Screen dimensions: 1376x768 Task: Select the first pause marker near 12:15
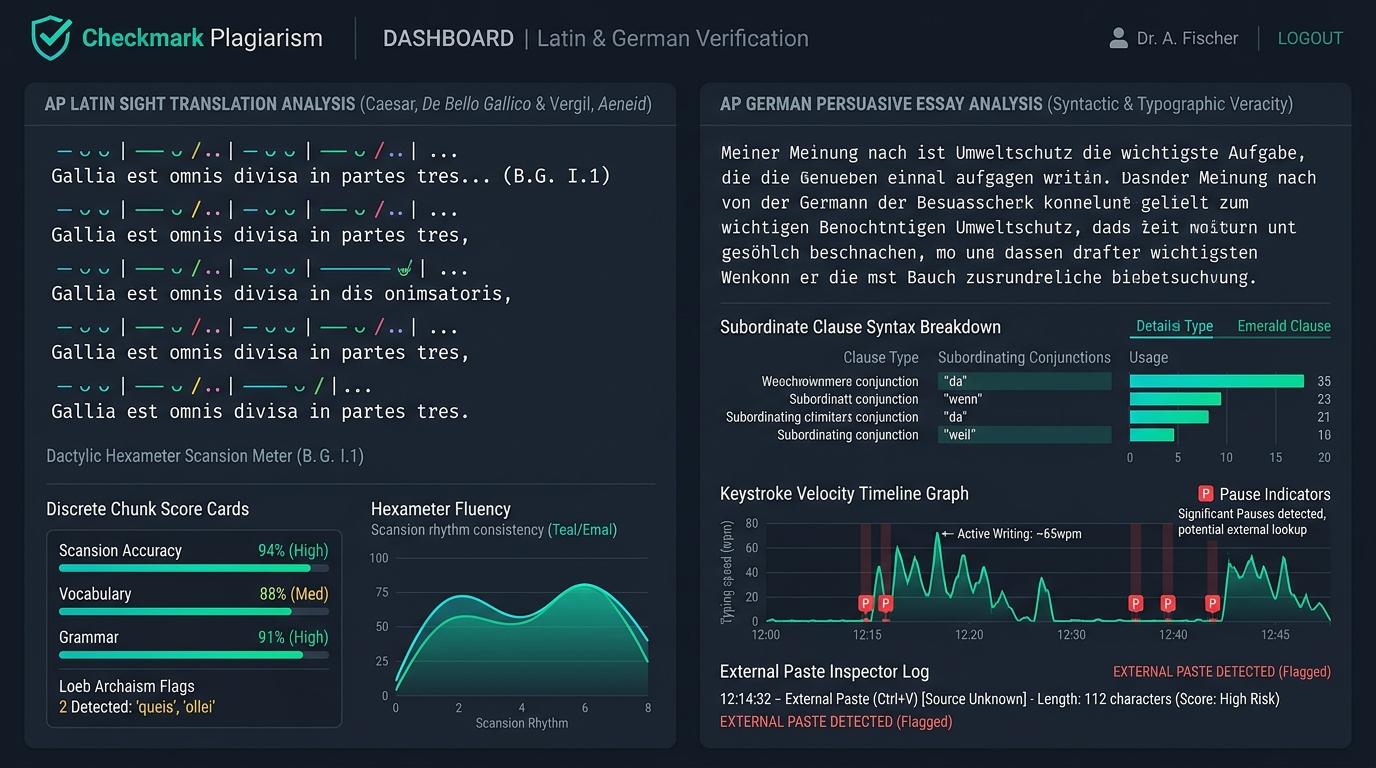pyautogui.click(x=866, y=603)
